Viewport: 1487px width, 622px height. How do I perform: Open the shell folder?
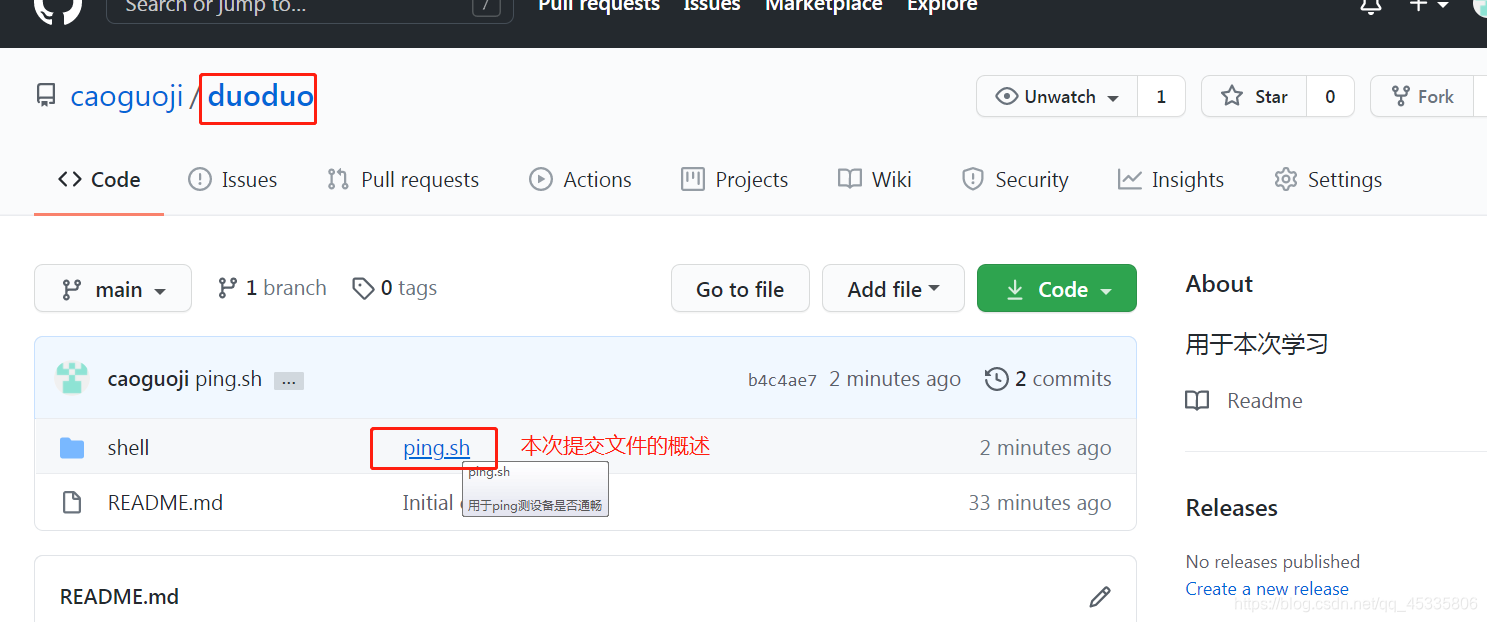click(x=128, y=448)
